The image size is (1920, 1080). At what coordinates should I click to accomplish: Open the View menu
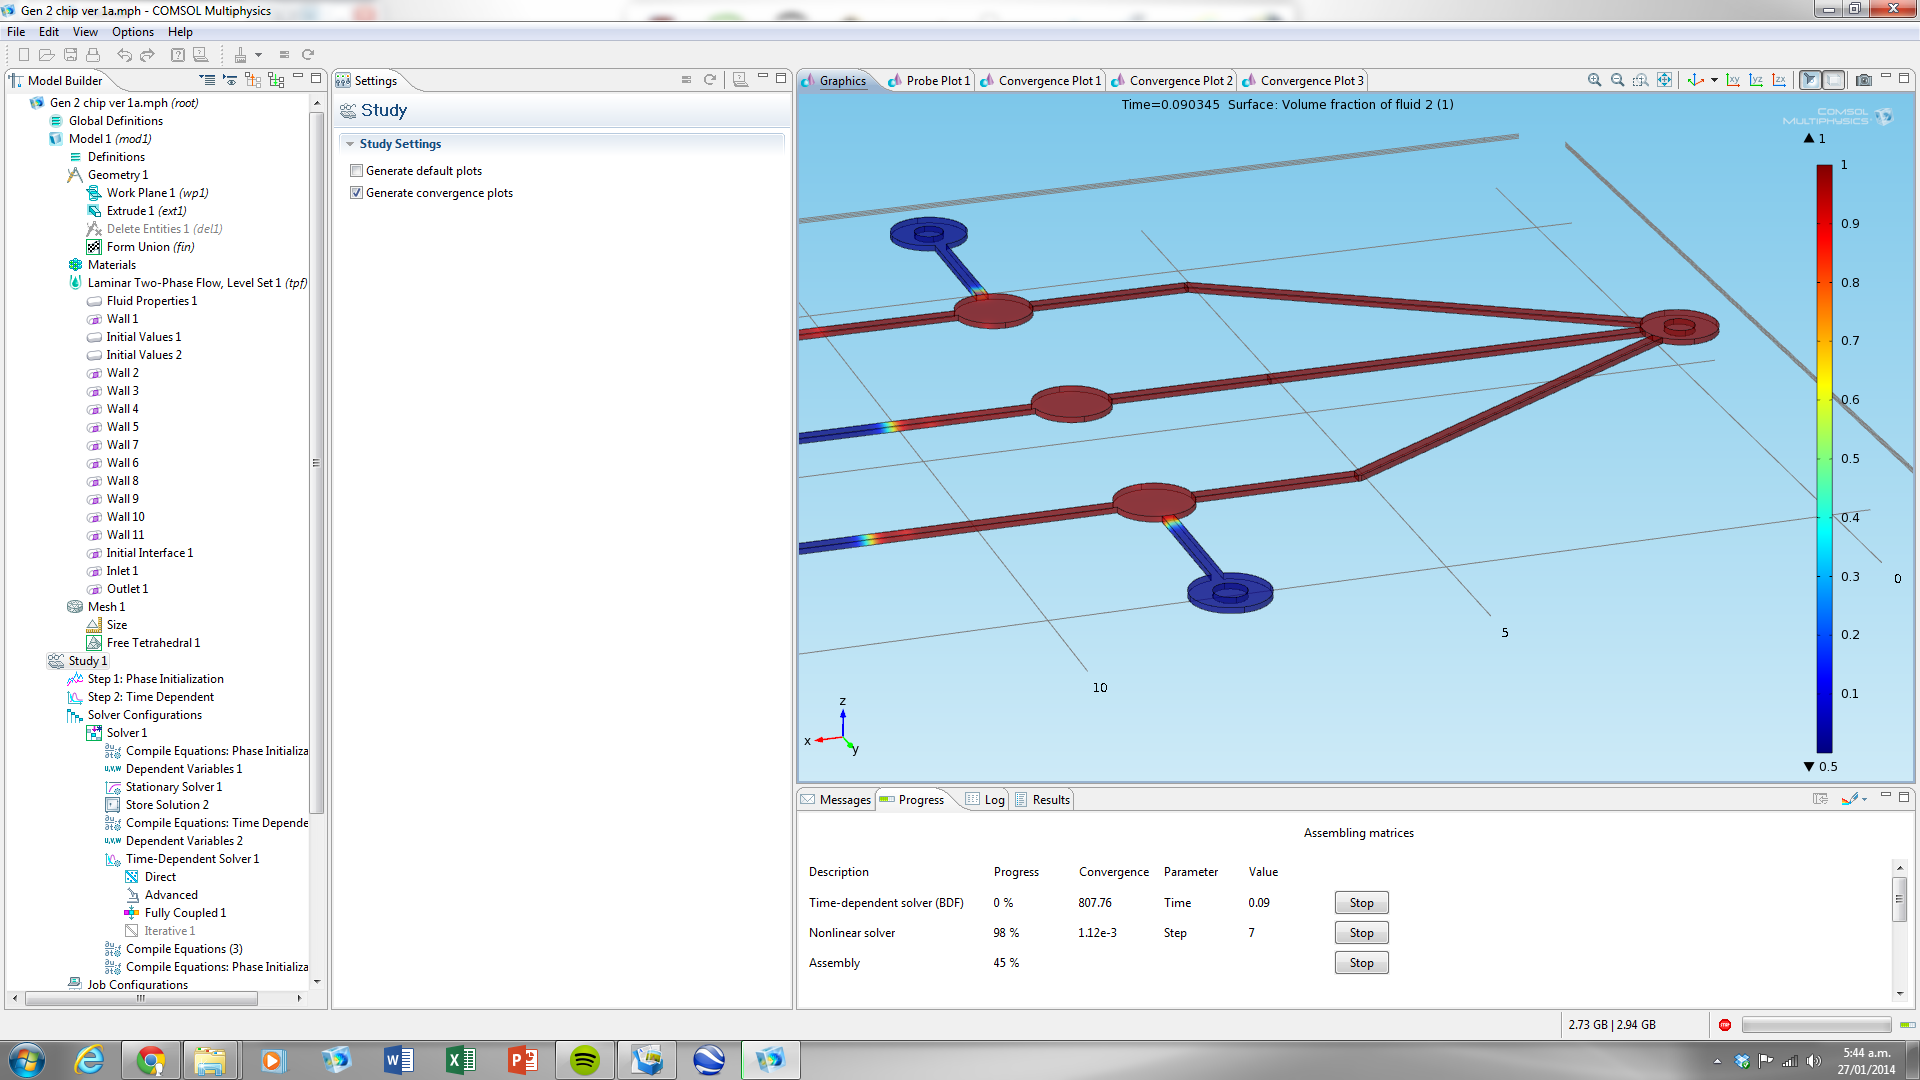(85, 32)
